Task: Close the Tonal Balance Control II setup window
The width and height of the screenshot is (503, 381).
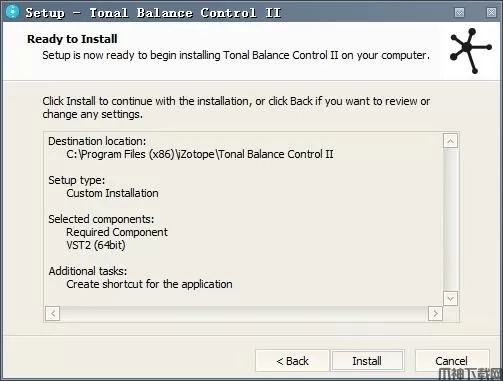Action: pyautogui.click(x=491, y=13)
